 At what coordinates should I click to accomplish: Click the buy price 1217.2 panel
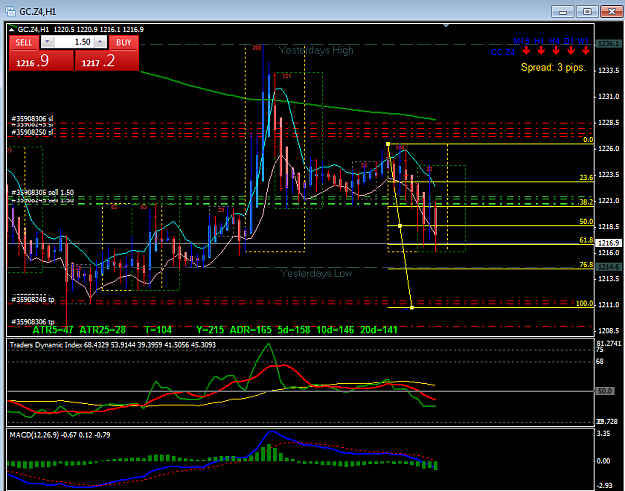pyautogui.click(x=107, y=61)
